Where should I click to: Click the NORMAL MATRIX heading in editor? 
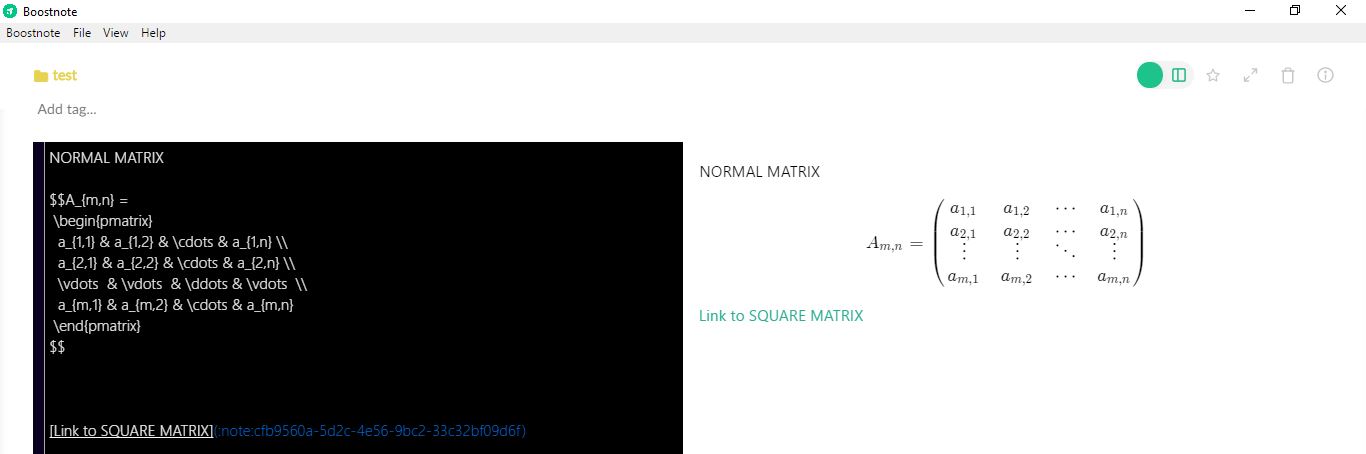106,158
